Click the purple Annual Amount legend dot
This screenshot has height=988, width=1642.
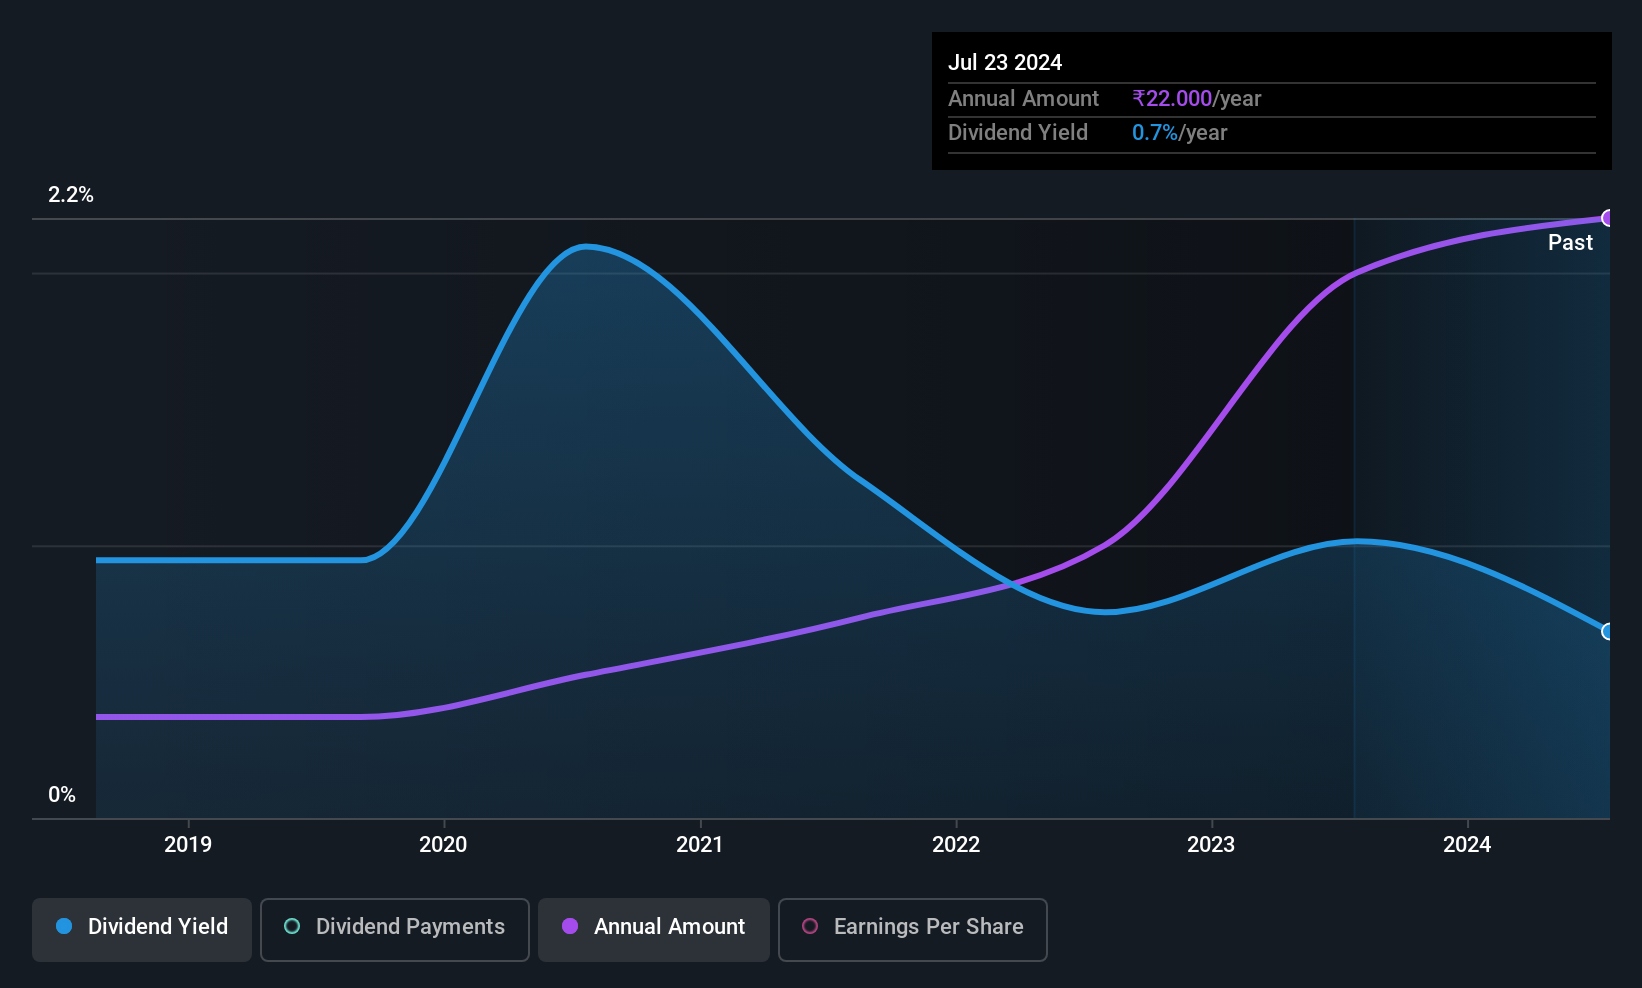pyautogui.click(x=570, y=926)
